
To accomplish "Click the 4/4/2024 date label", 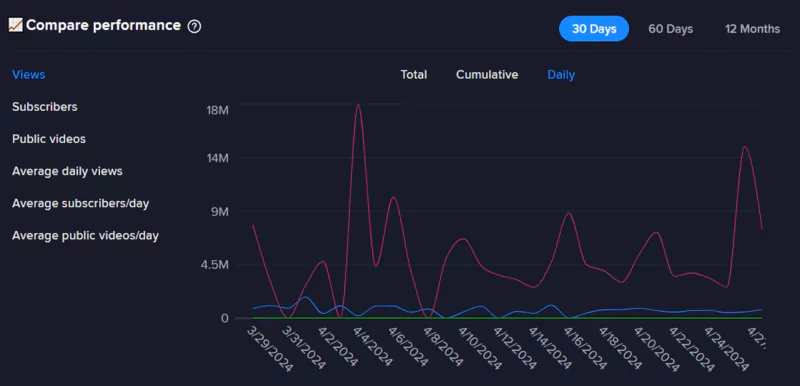I will (x=373, y=347).
